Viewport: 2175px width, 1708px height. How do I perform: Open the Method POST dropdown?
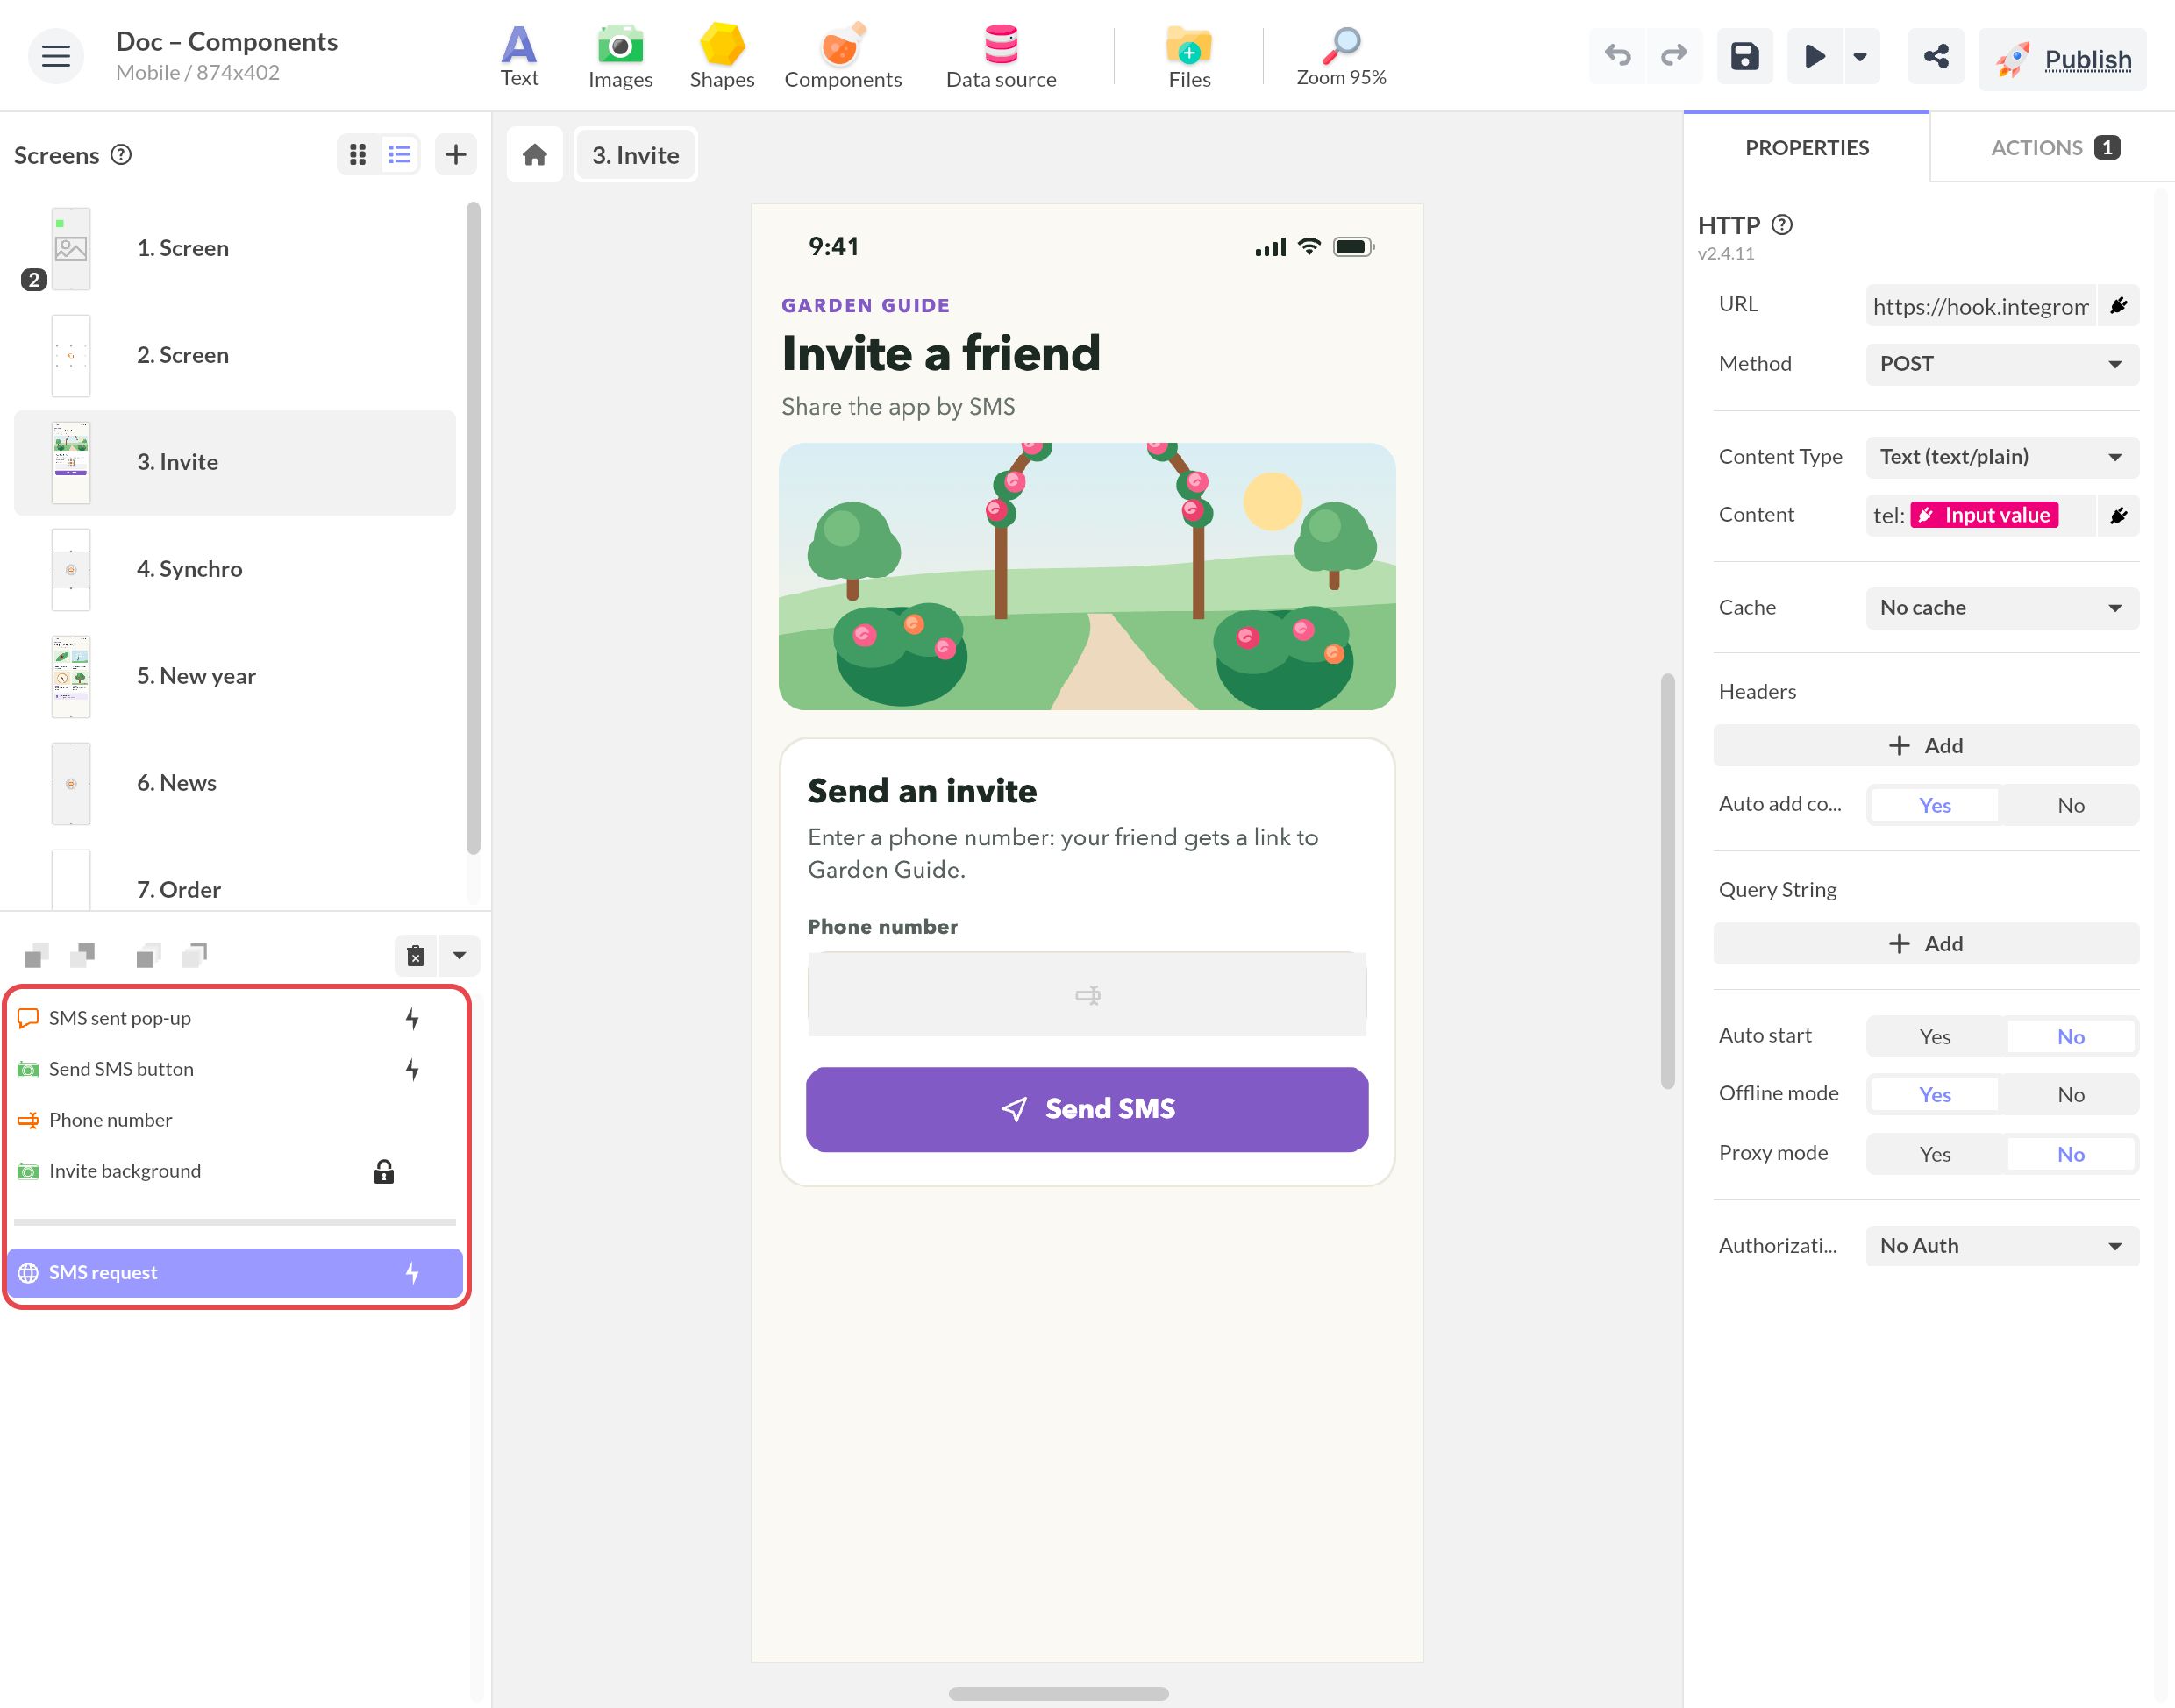pyautogui.click(x=2002, y=364)
